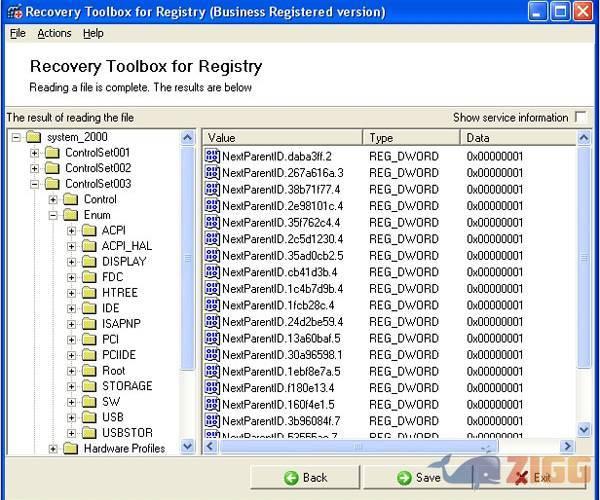Click DWORD icon of NextParentID.1fcb28c.4
The width and height of the screenshot is (600, 500).
[x=212, y=305]
